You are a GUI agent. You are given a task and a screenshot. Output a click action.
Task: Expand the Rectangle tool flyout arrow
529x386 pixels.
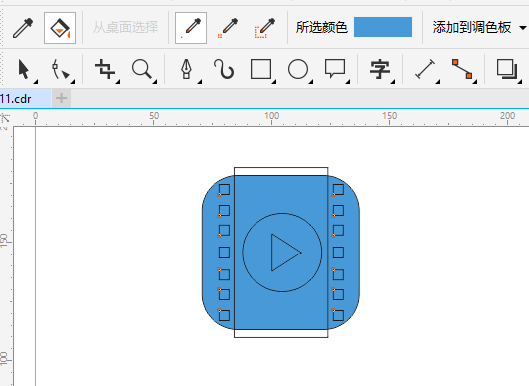pos(274,82)
